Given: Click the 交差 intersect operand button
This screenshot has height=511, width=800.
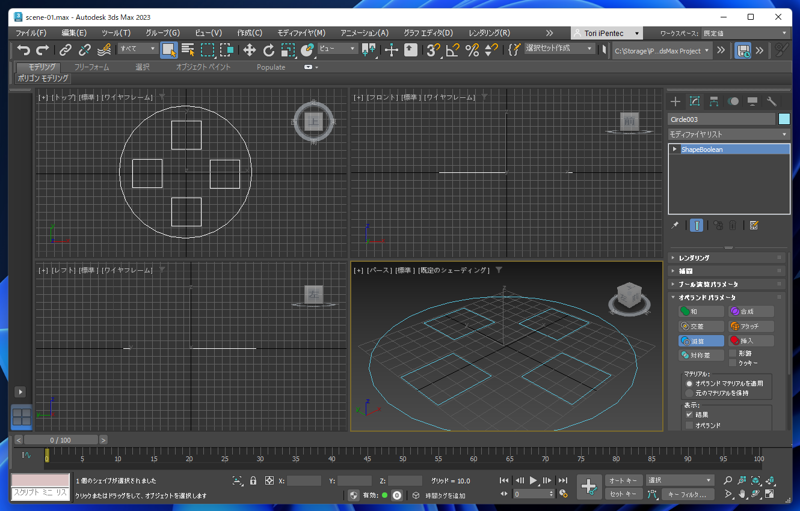Looking at the screenshot, I should click(701, 326).
